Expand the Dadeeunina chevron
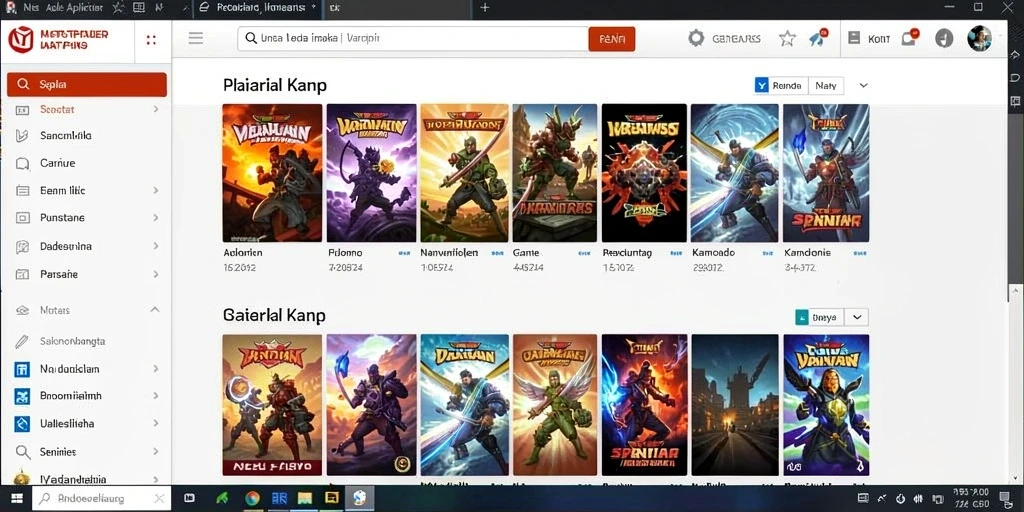This screenshot has height=512, width=1024. point(155,246)
